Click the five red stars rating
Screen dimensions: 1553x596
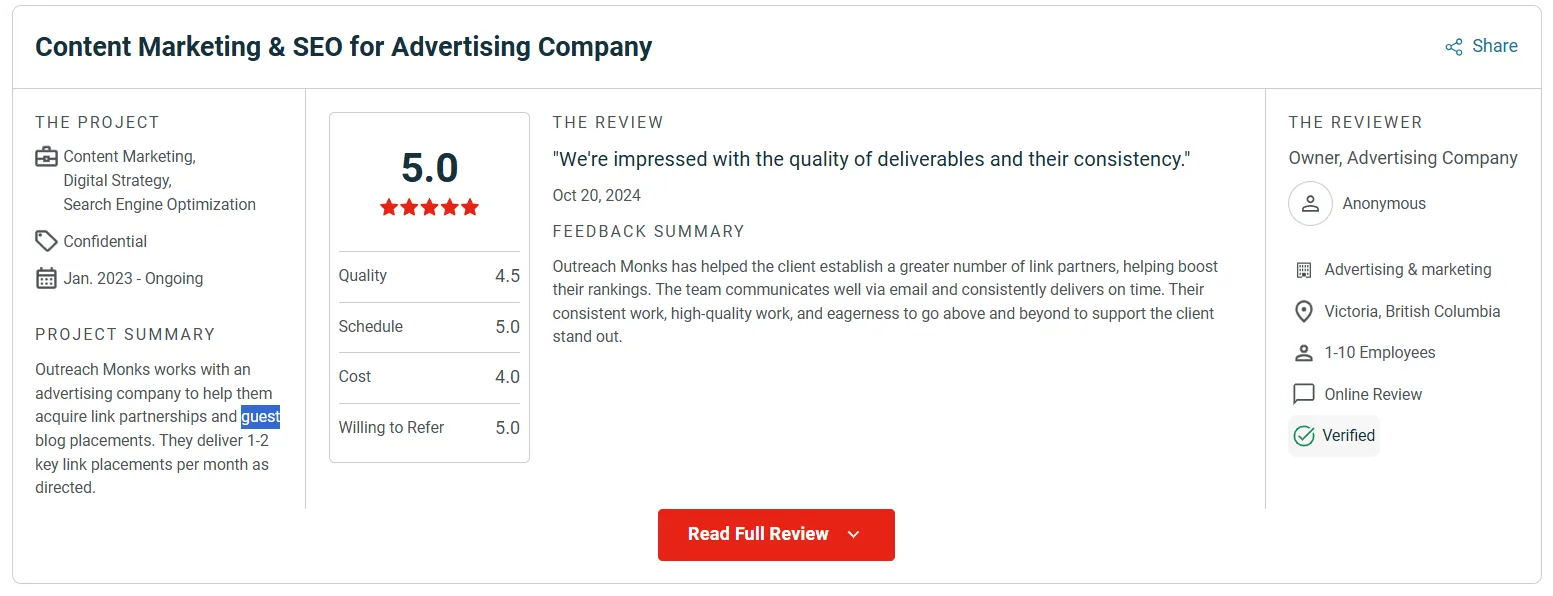click(429, 208)
